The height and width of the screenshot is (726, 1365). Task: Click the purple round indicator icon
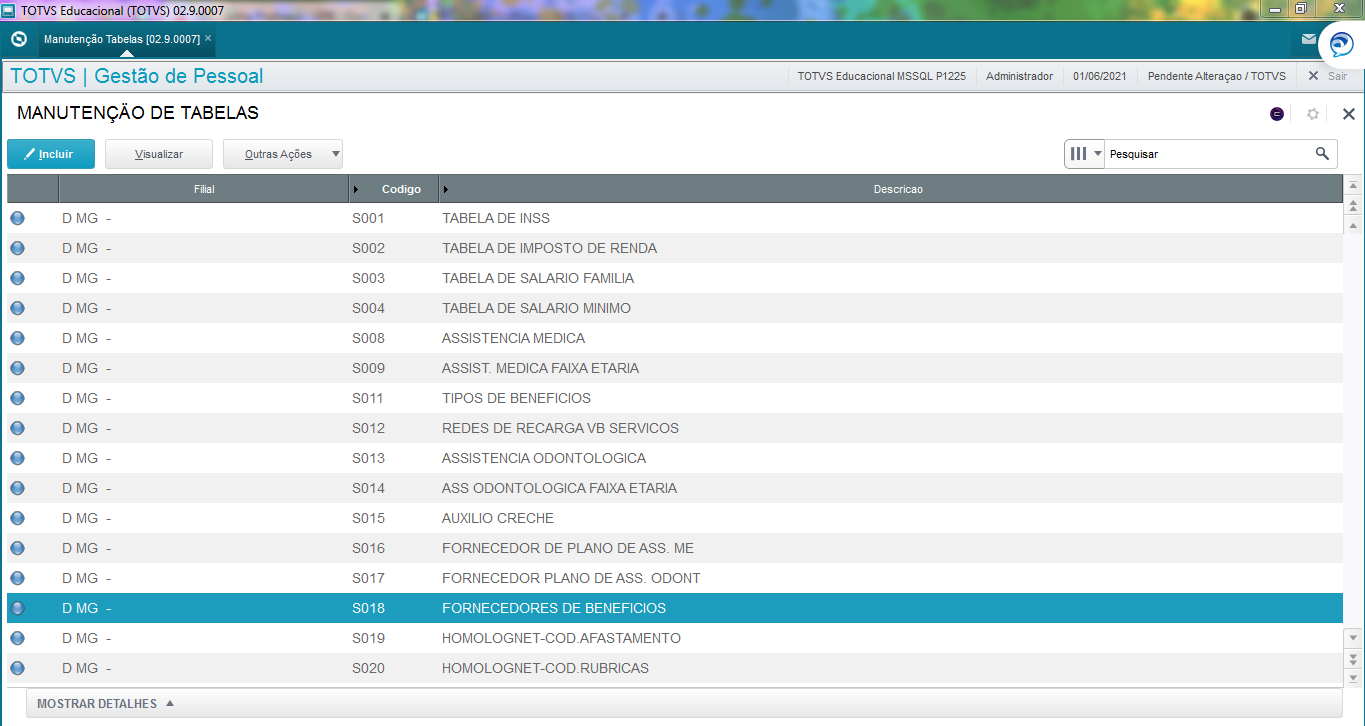tap(1277, 114)
